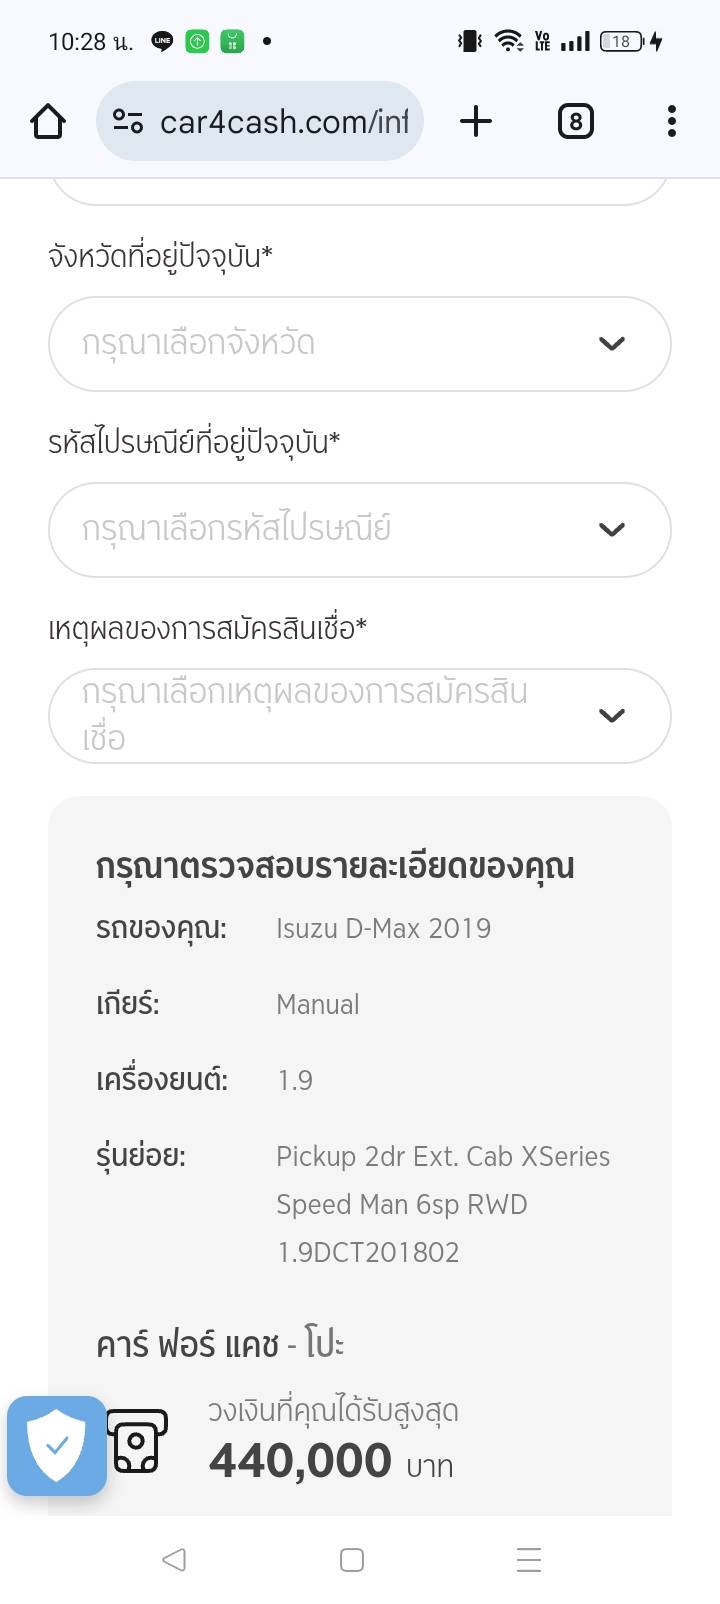Tap the blue shield security badge
This screenshot has width=720, height=1604.
57,1446
